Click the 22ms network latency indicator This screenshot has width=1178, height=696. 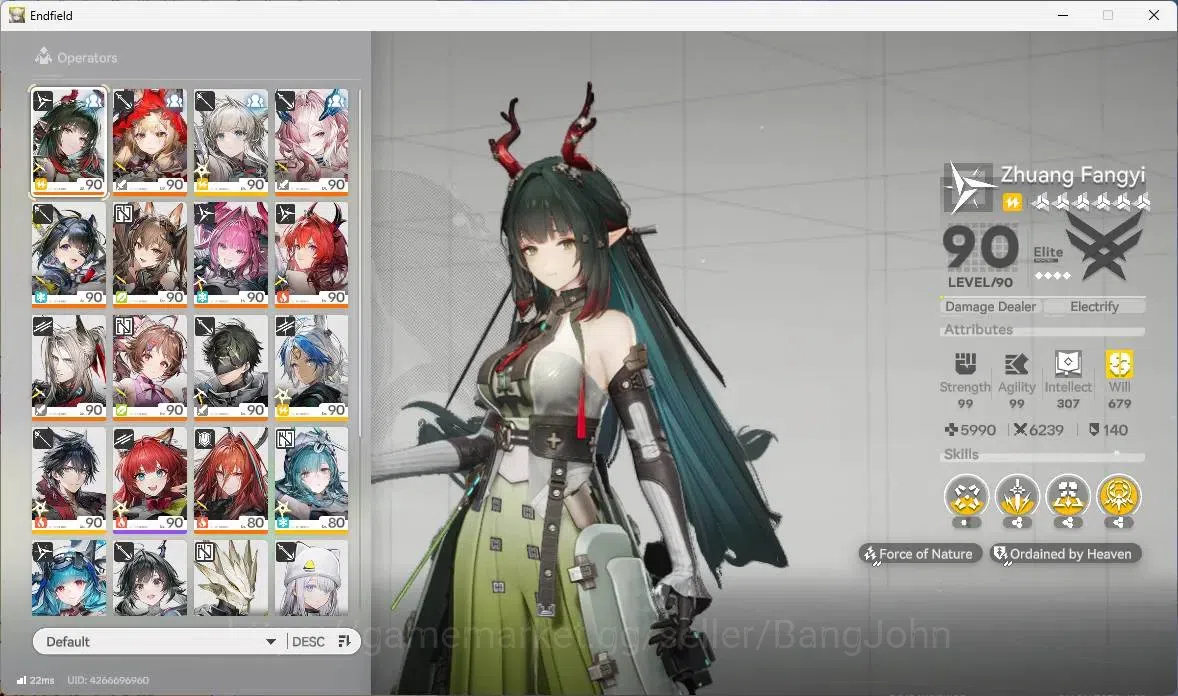point(35,680)
